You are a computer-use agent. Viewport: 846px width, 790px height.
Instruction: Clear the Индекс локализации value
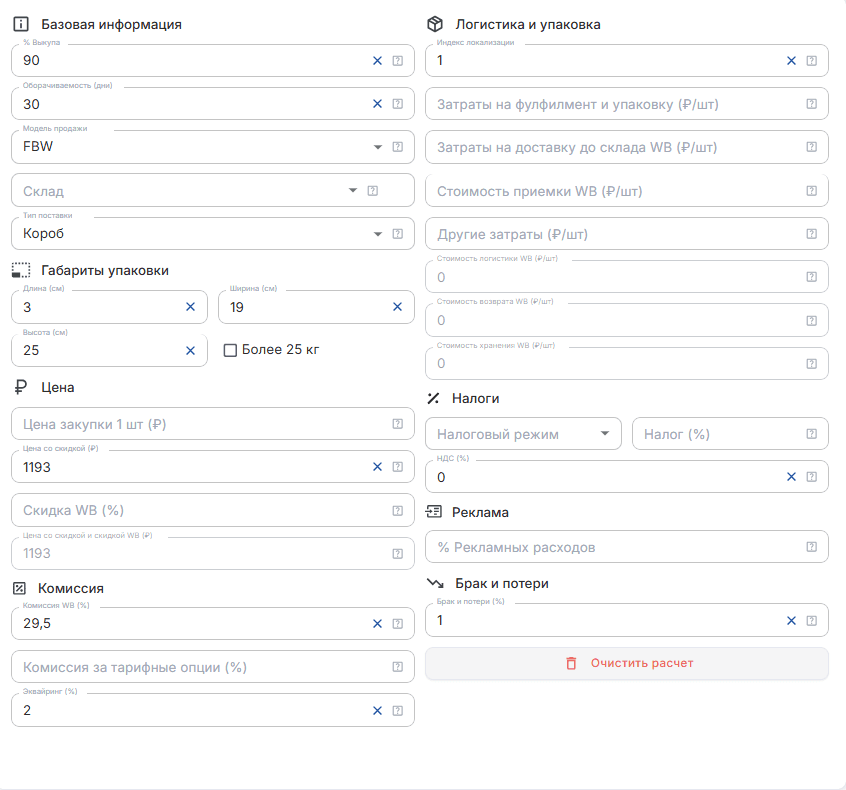click(791, 61)
